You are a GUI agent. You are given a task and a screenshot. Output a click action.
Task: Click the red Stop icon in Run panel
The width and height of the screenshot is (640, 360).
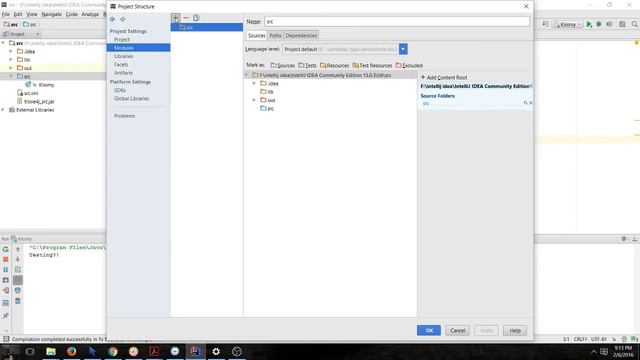pyautogui.click(x=6, y=259)
